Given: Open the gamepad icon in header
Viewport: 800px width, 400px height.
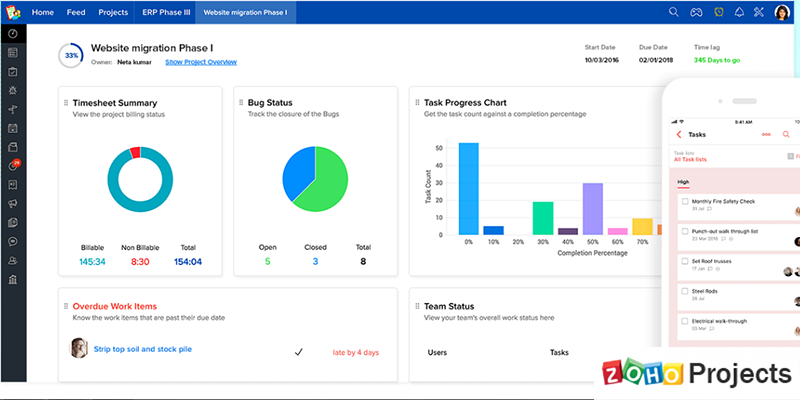Looking at the screenshot, I should tap(696, 12).
